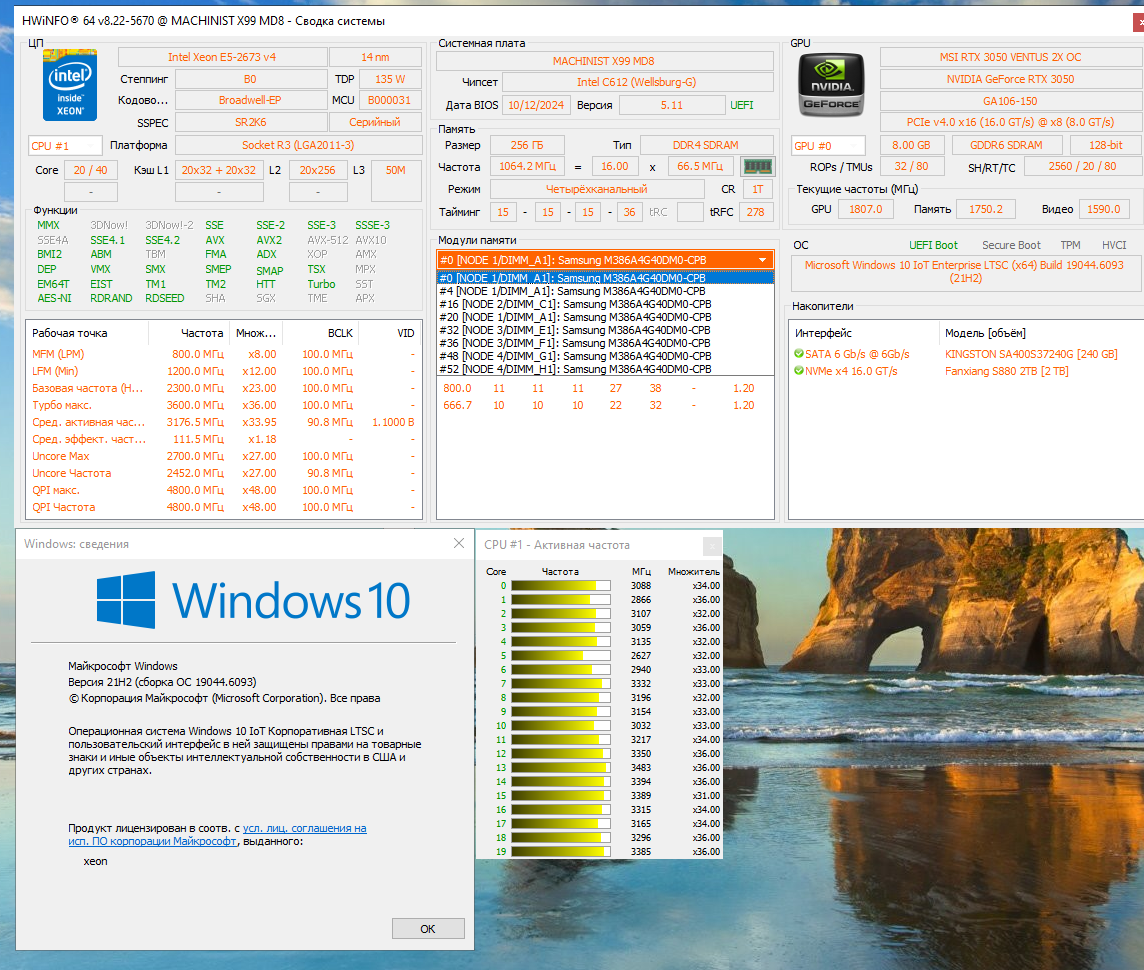Click the Core 10 frequency bar

[x=561, y=726]
